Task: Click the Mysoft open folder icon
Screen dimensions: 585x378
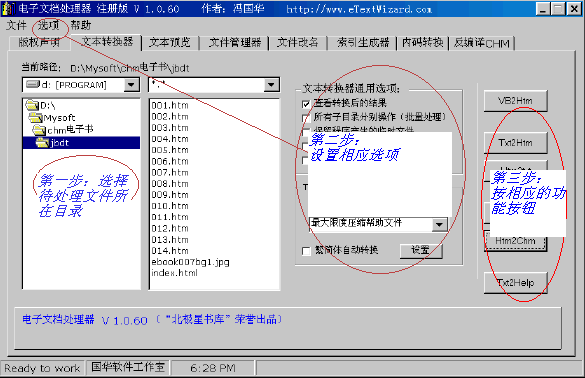Action: tap(36, 118)
